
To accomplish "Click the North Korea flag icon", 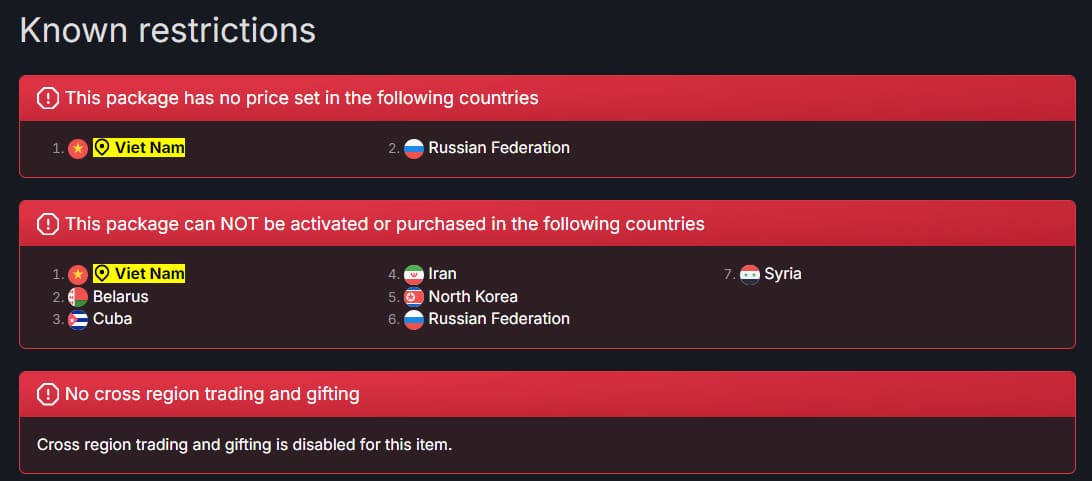I will click(414, 297).
